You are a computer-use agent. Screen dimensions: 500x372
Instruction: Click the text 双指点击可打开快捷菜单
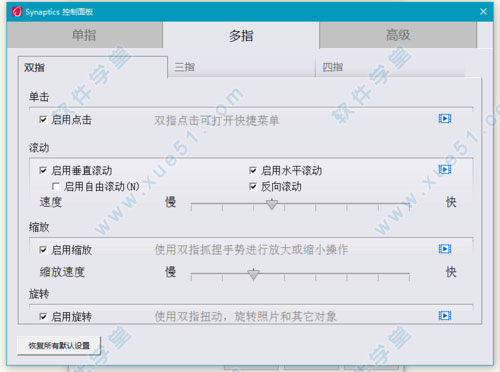[x=217, y=120]
